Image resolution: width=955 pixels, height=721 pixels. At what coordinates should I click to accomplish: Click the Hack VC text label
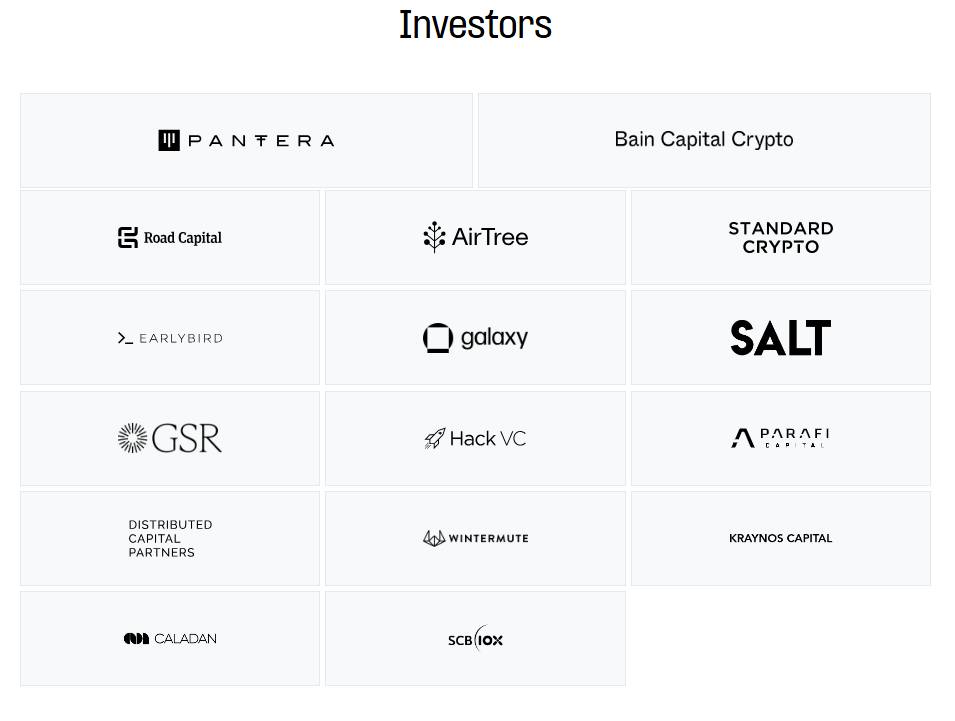[x=488, y=438]
